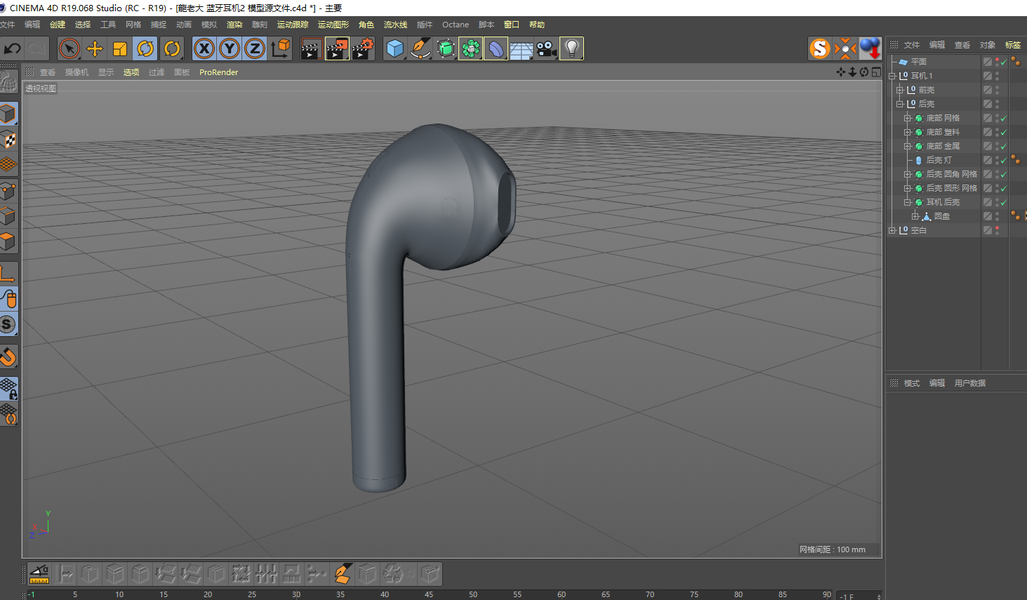Viewport: 1027px width, 600px height.
Task: Open the Octane menu
Action: click(455, 24)
